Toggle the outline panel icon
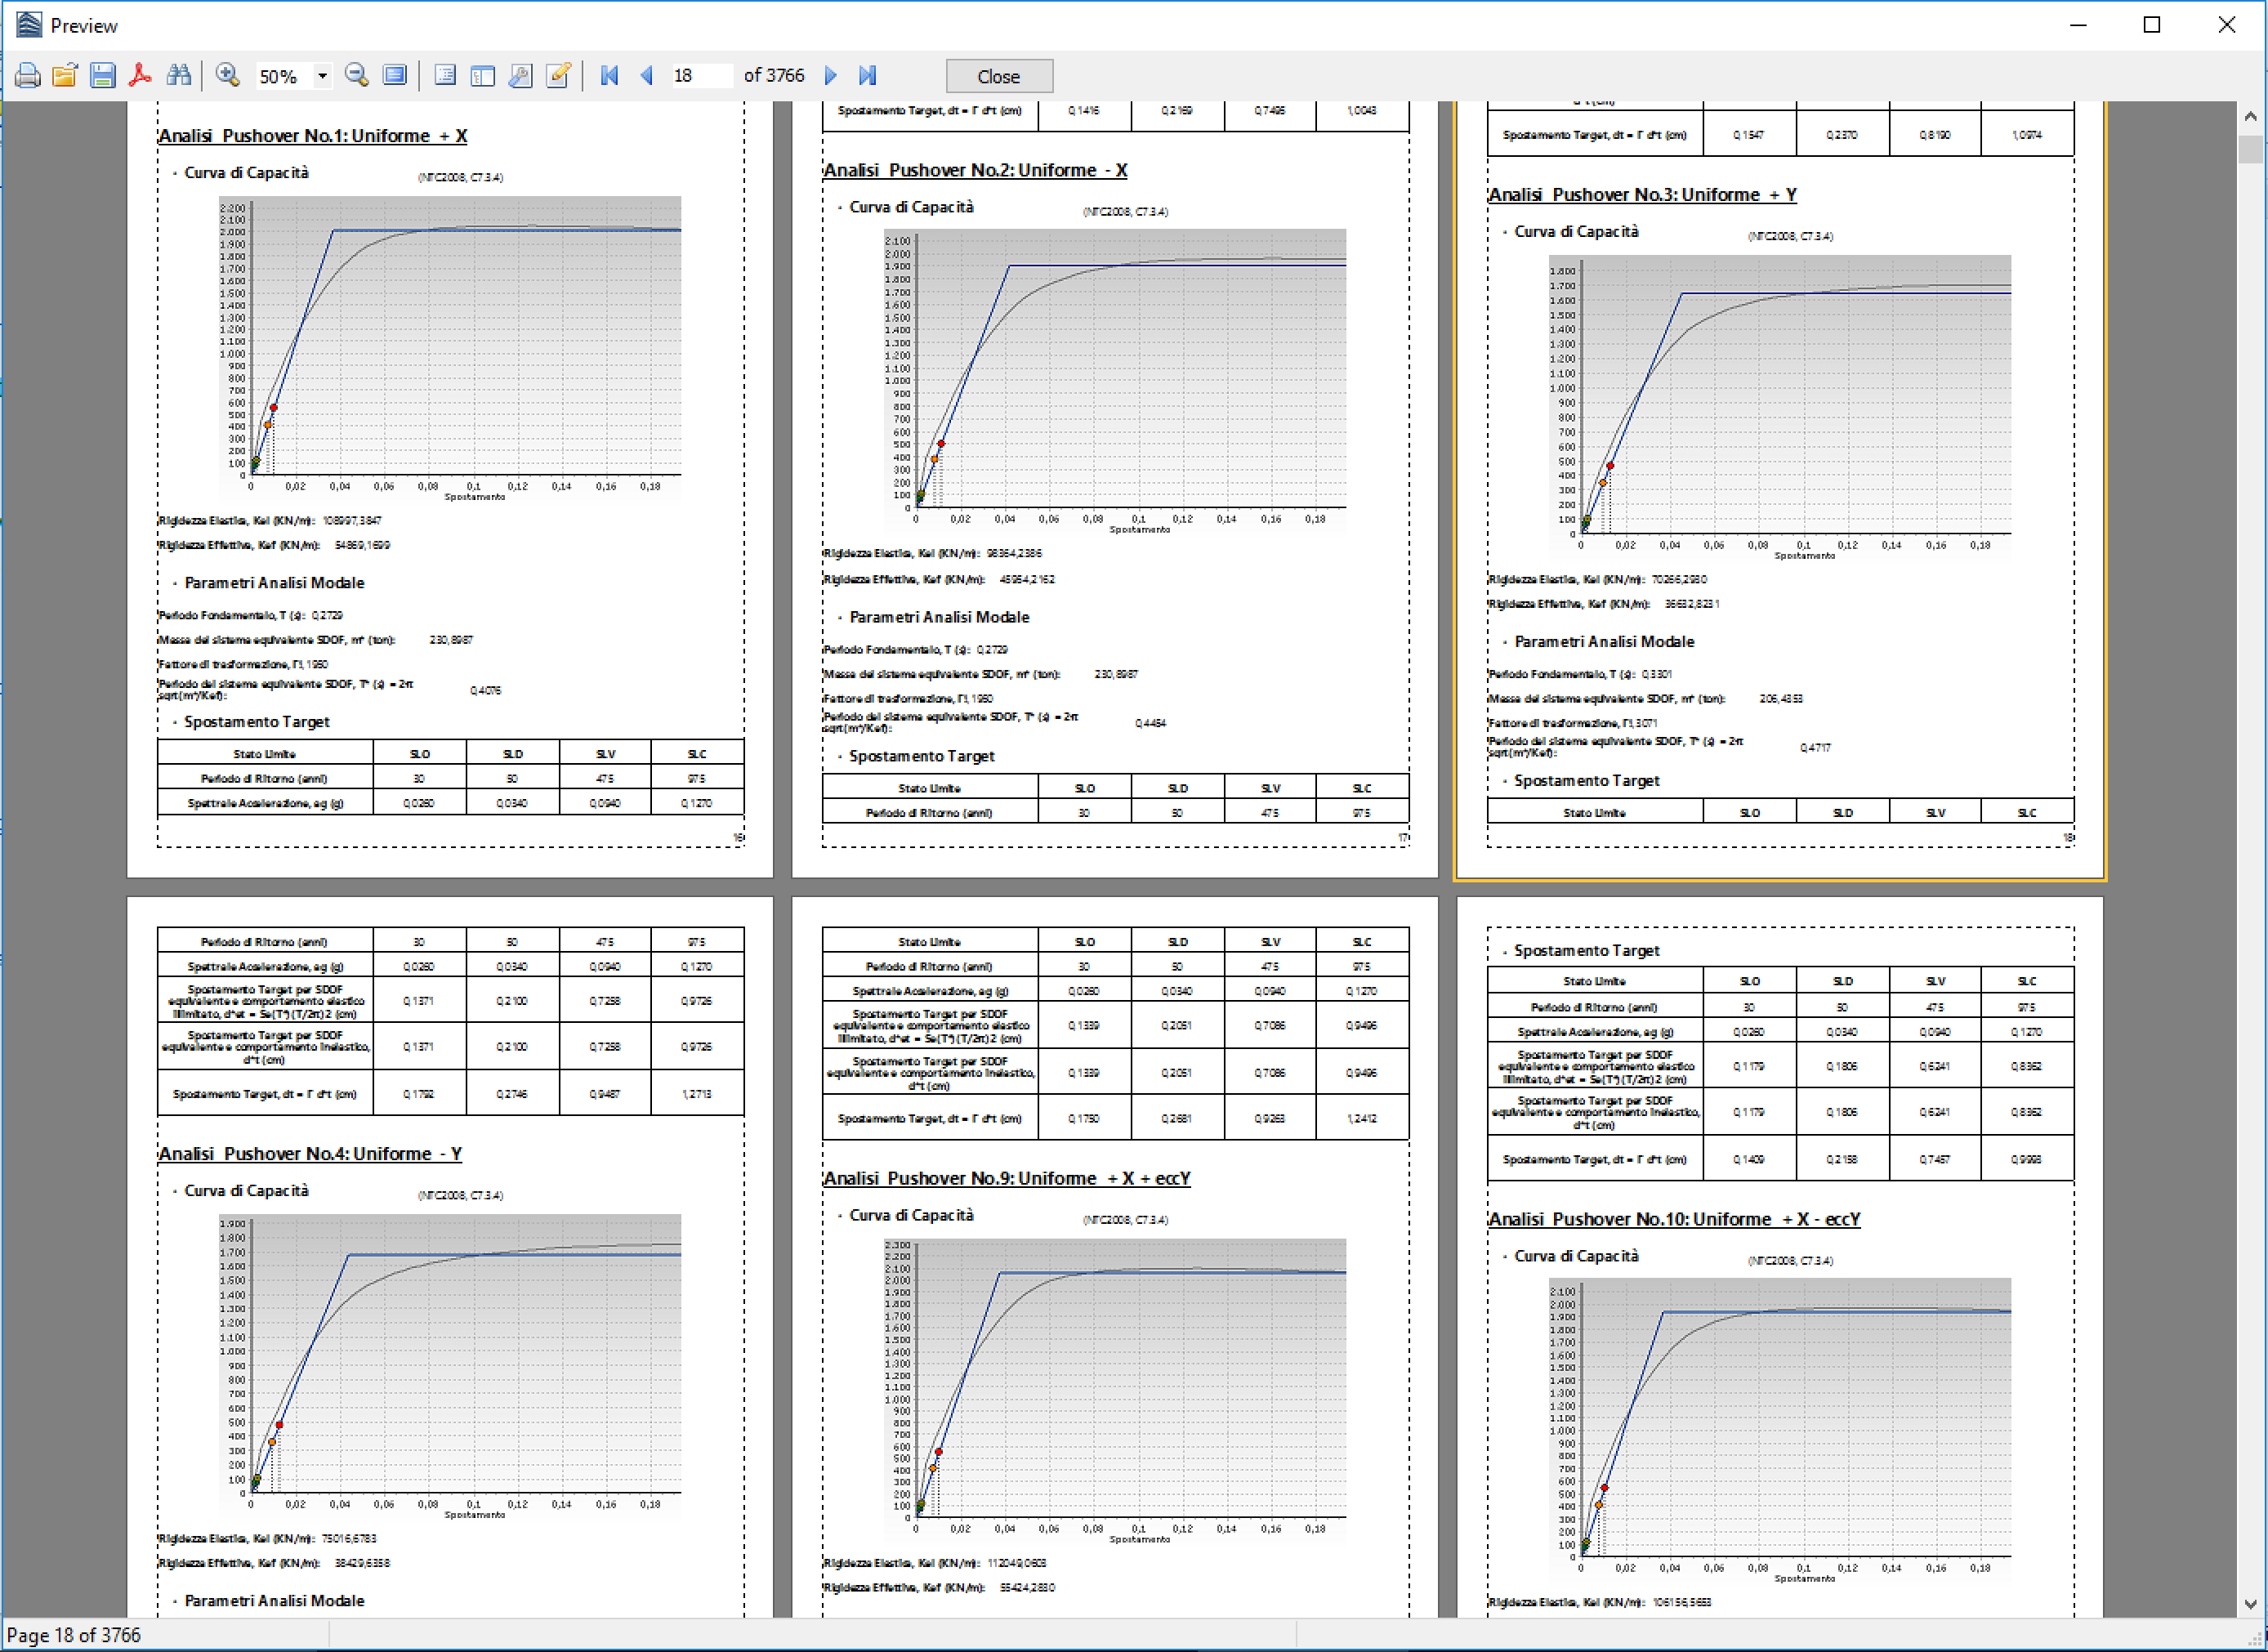Screen dimensions: 2268x1652 (446, 76)
